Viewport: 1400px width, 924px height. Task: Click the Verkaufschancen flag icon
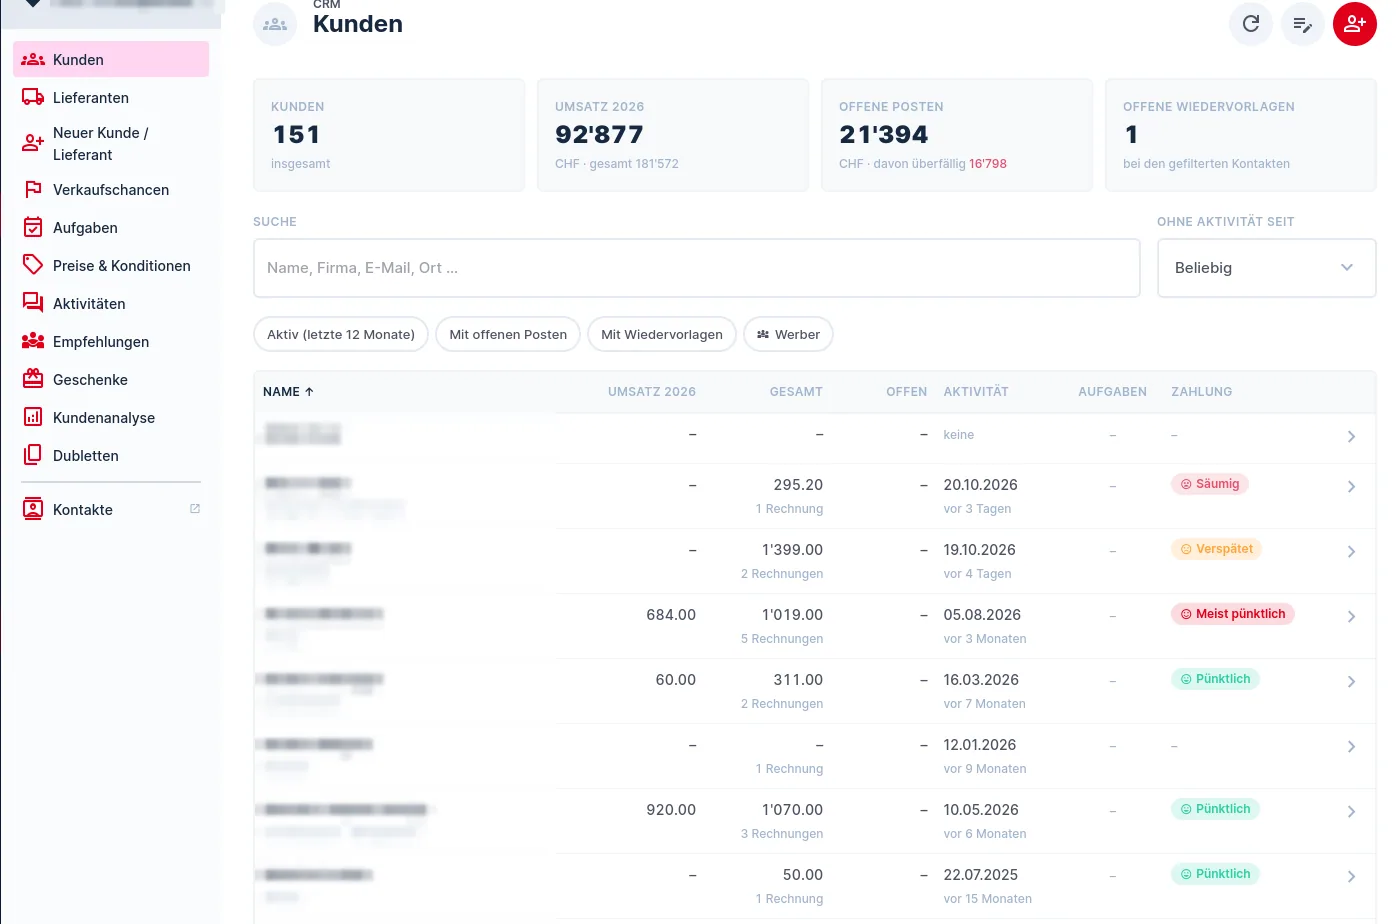(33, 189)
